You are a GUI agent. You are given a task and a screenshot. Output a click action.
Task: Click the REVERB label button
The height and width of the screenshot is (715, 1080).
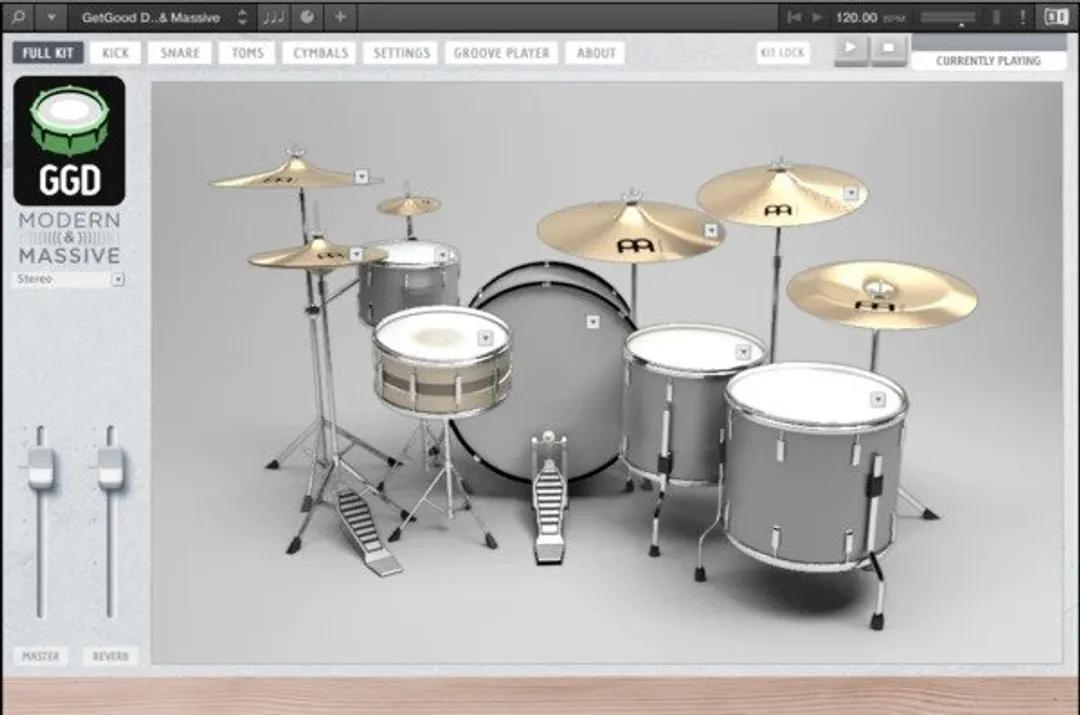(111, 656)
